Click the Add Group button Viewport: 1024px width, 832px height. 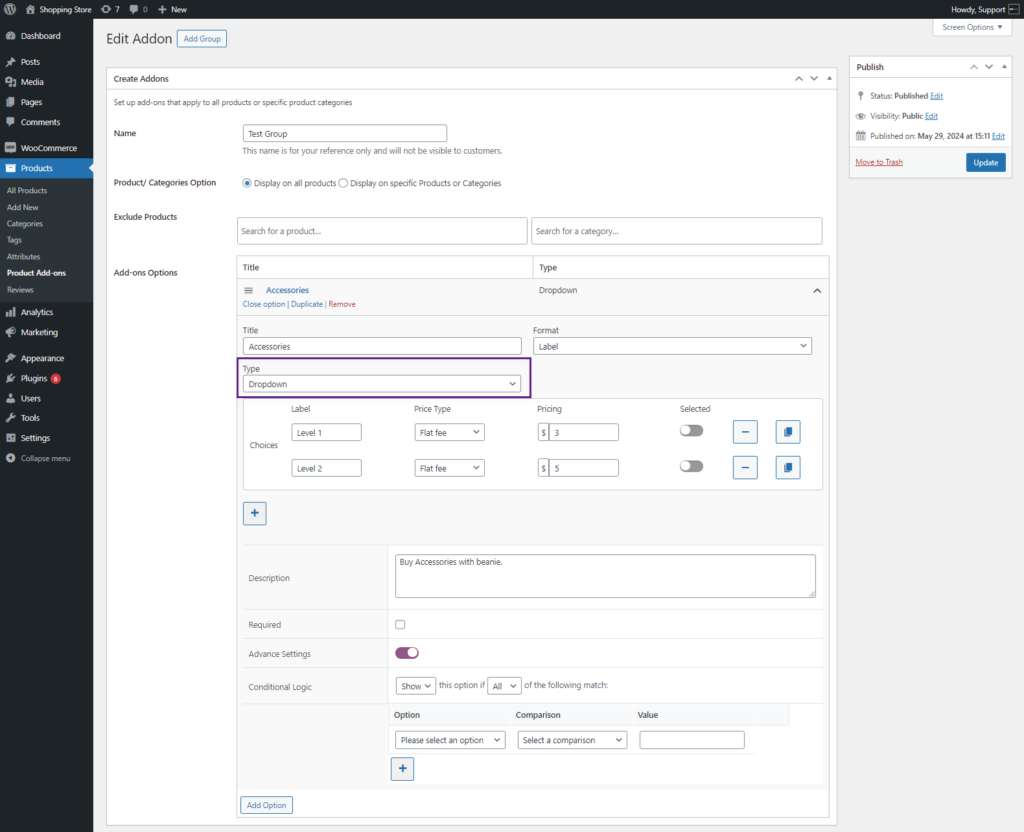coord(202,39)
